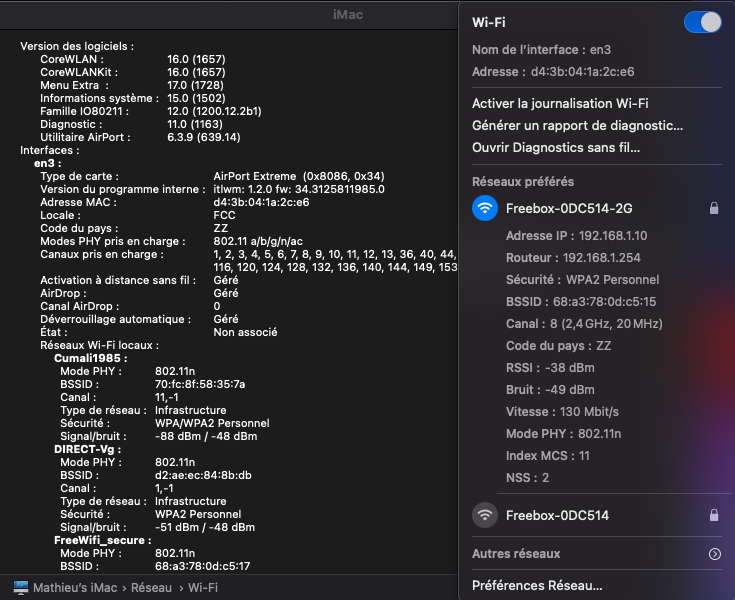This screenshot has width=735, height=600.
Task: Click the DIRECT-Vg BSSID d2:ae:ec:84:8b:db
Action: click(x=203, y=475)
